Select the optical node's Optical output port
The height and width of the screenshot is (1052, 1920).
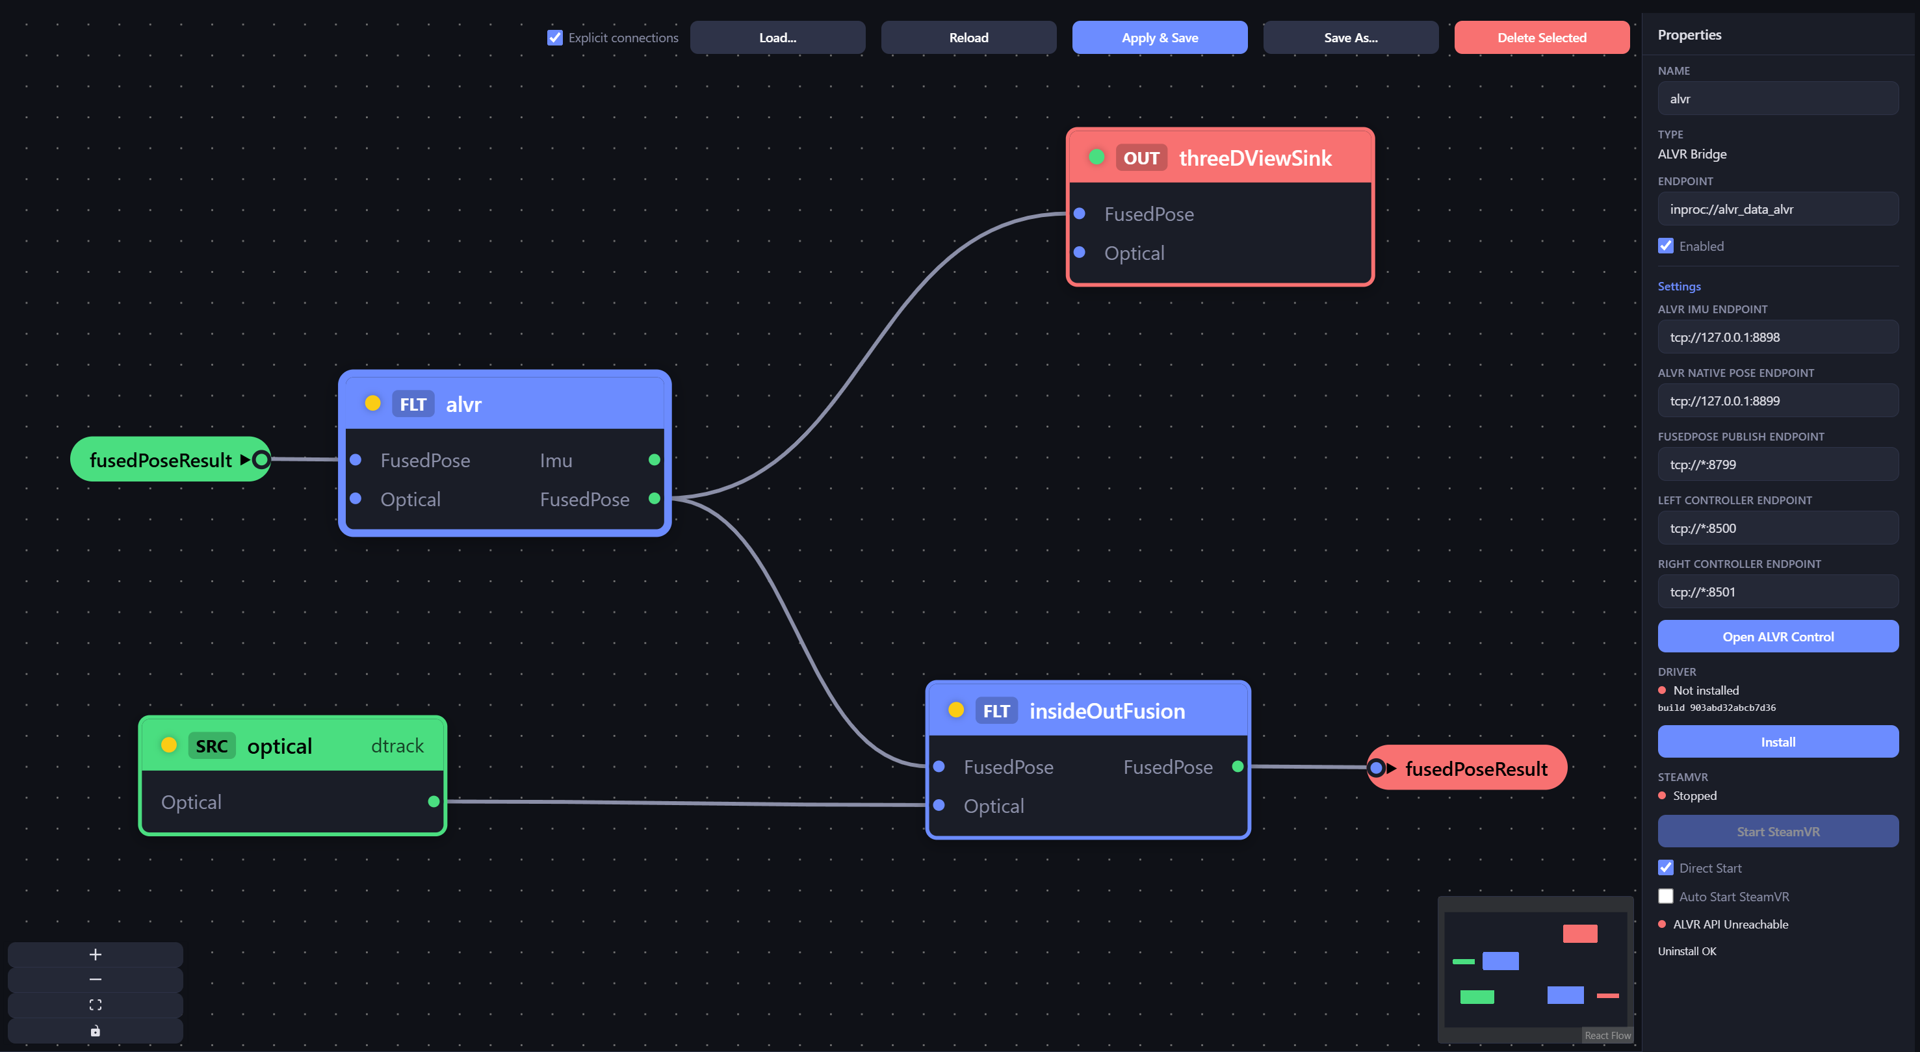(433, 801)
